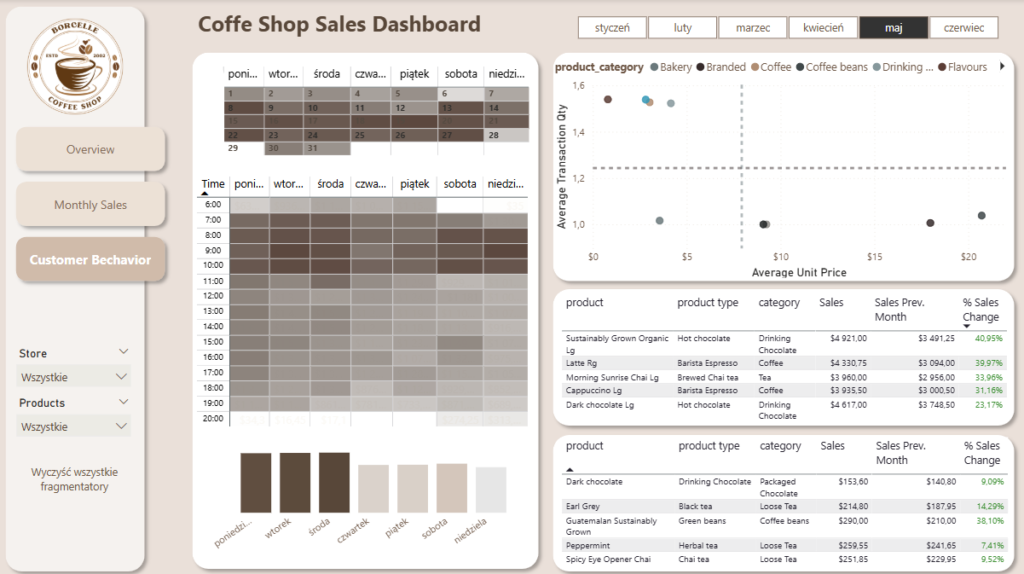Select the styczeń month filter

[x=611, y=28]
